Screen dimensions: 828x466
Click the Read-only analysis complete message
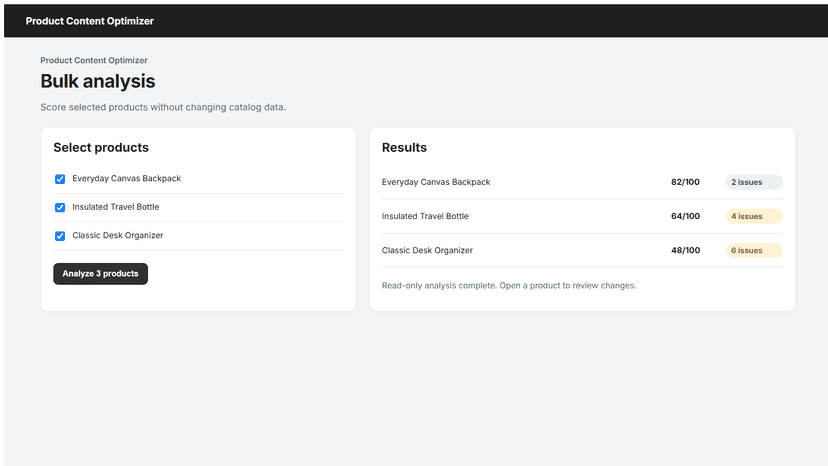point(509,286)
